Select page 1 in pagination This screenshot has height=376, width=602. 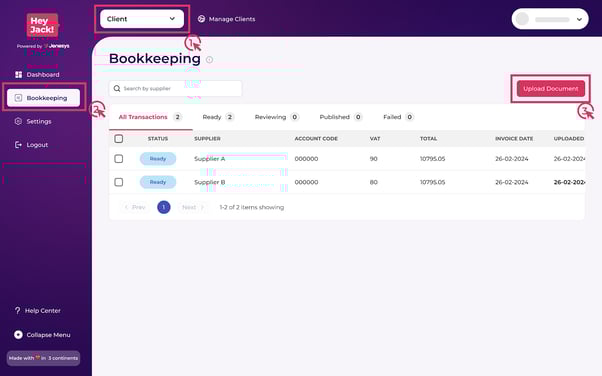pyautogui.click(x=164, y=207)
